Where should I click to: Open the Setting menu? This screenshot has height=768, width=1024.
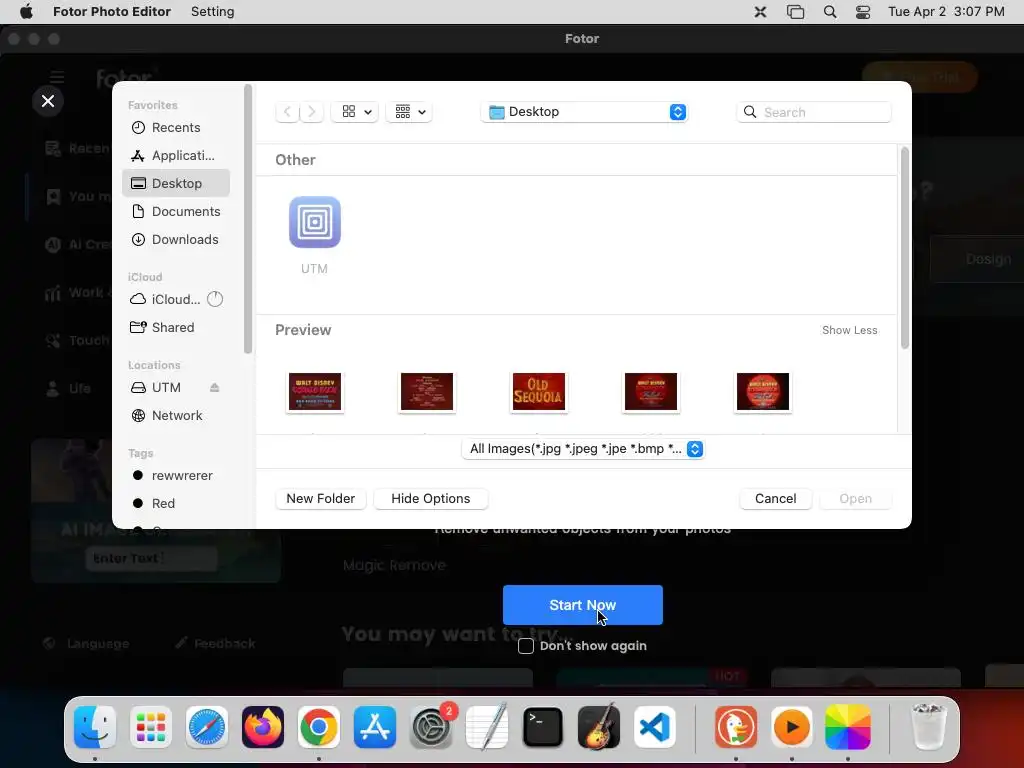point(212,11)
